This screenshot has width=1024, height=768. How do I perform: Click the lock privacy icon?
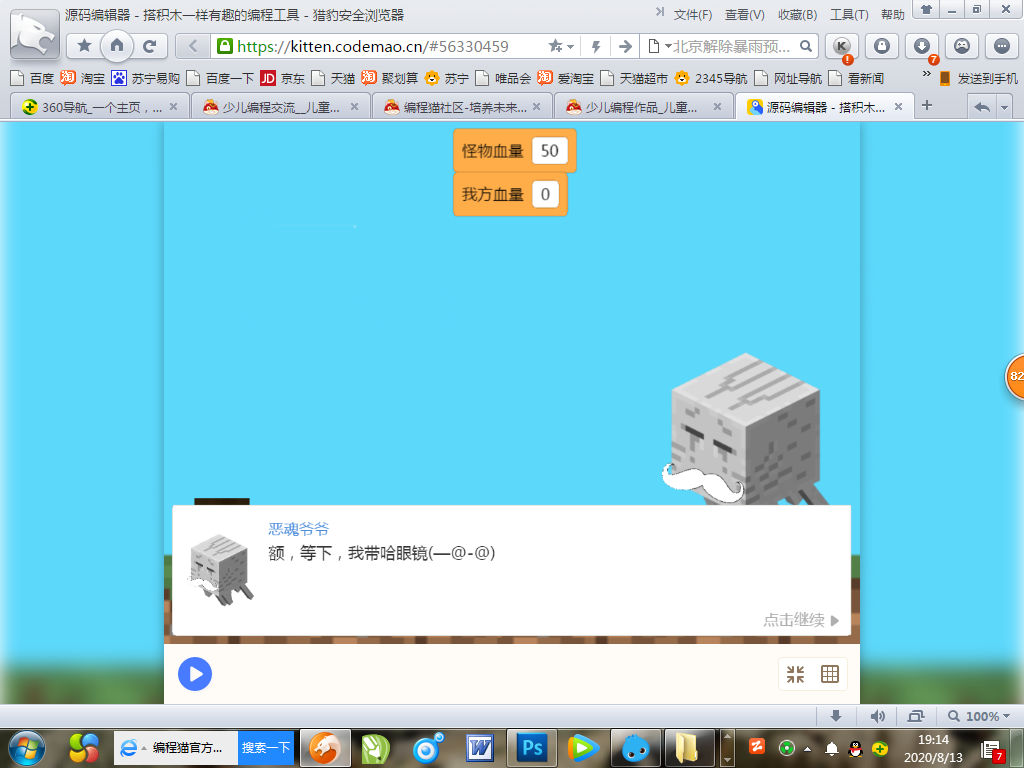882,46
